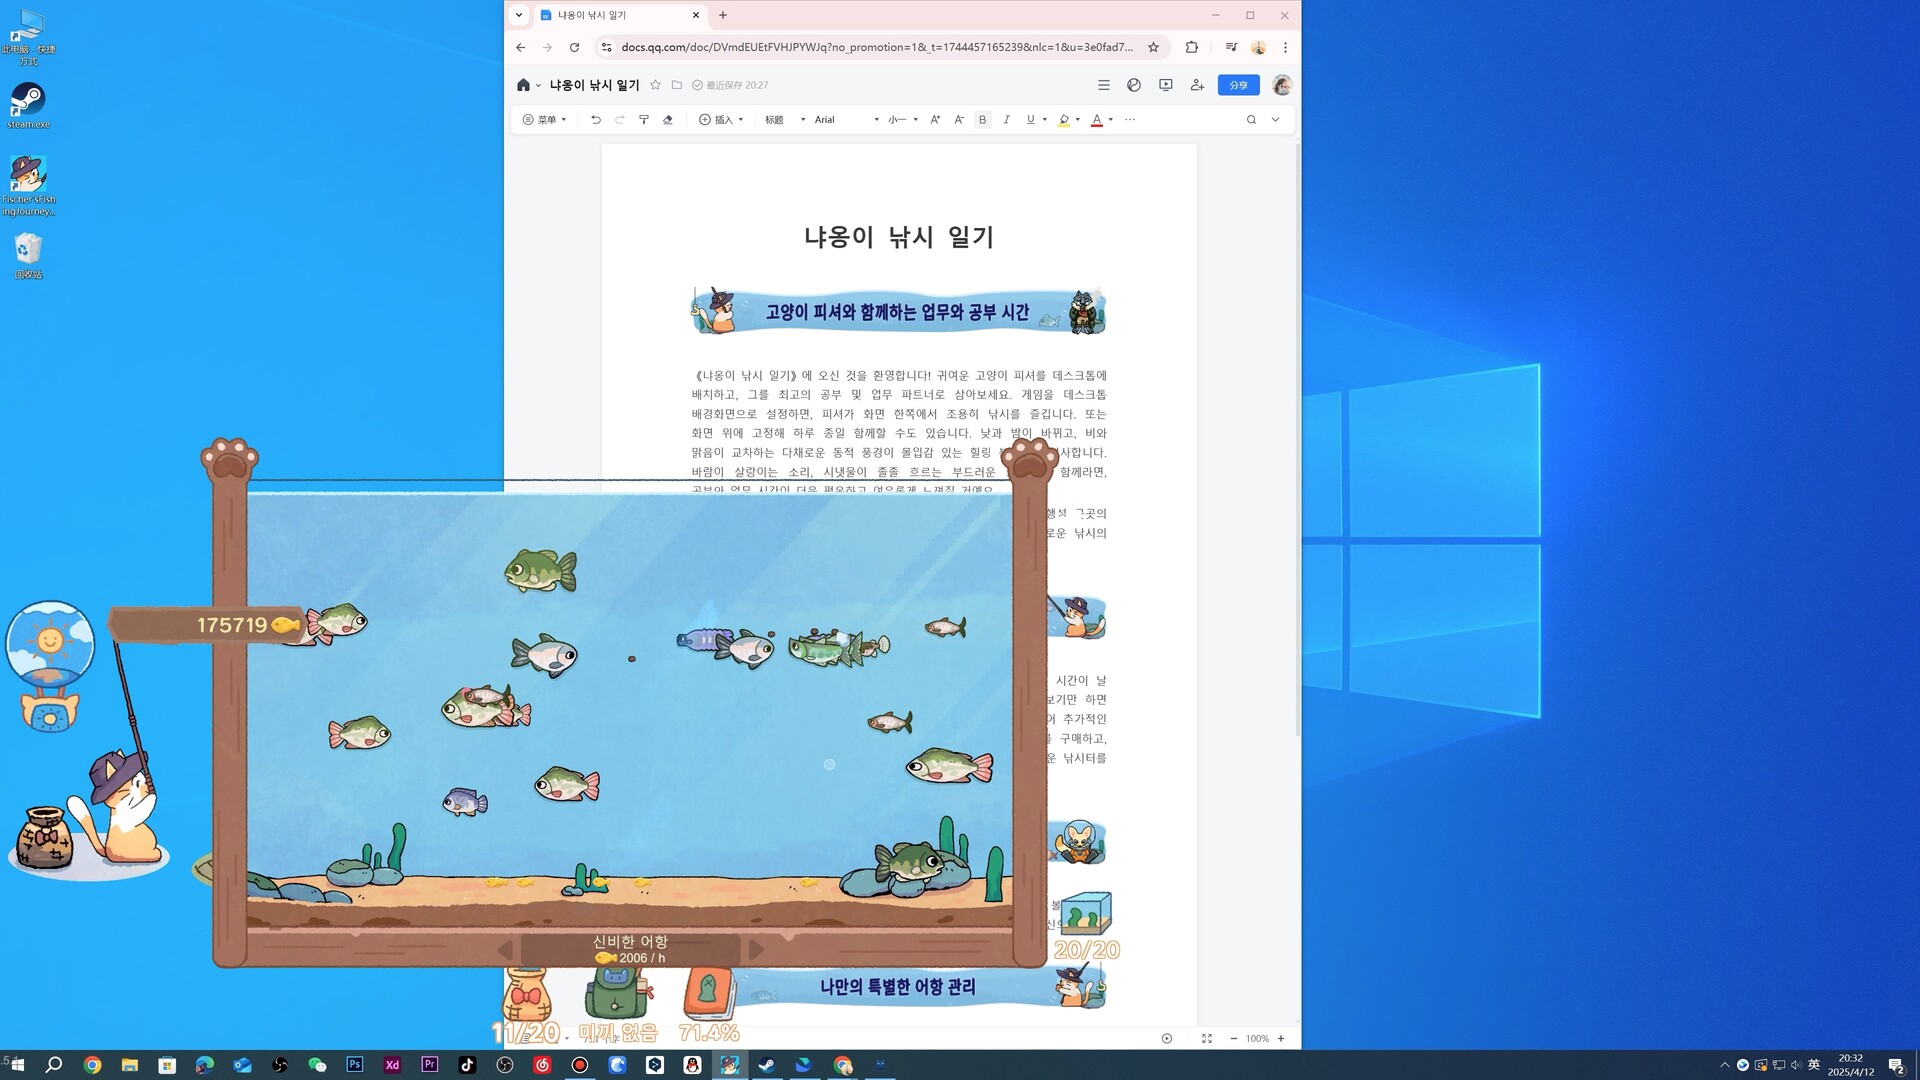Open the Chrome extensions puzzle icon
The image size is (1920, 1080).
tap(1191, 47)
